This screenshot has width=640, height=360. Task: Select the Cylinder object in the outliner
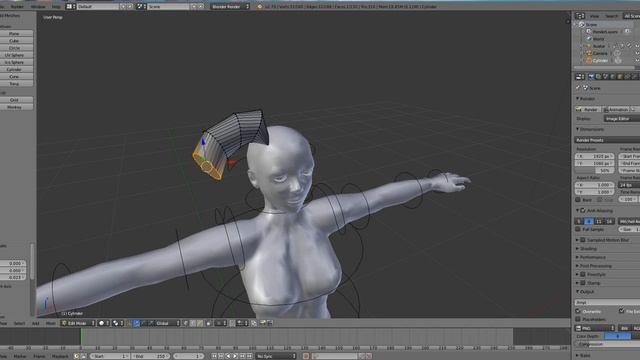[600, 60]
